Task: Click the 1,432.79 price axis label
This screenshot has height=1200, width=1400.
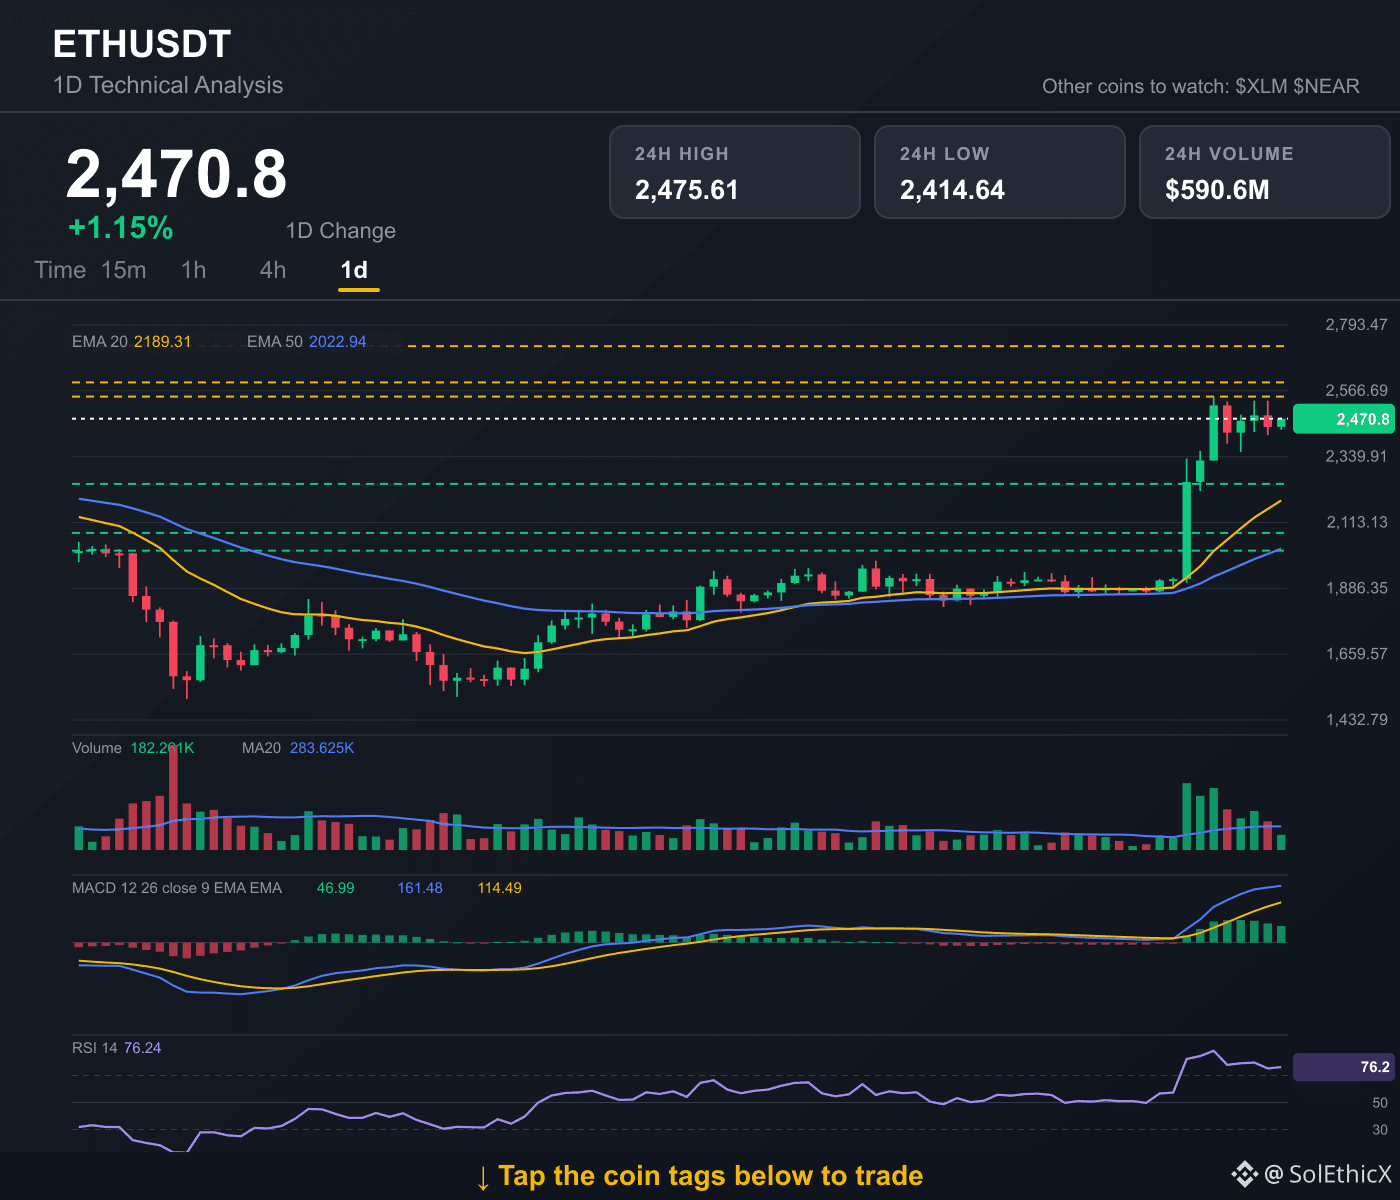Action: 1356,720
